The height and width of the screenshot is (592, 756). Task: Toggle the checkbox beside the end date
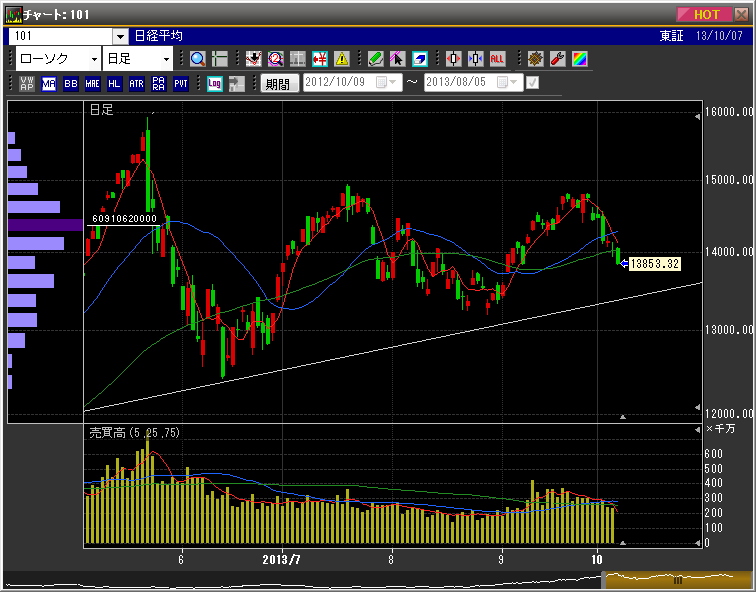532,83
